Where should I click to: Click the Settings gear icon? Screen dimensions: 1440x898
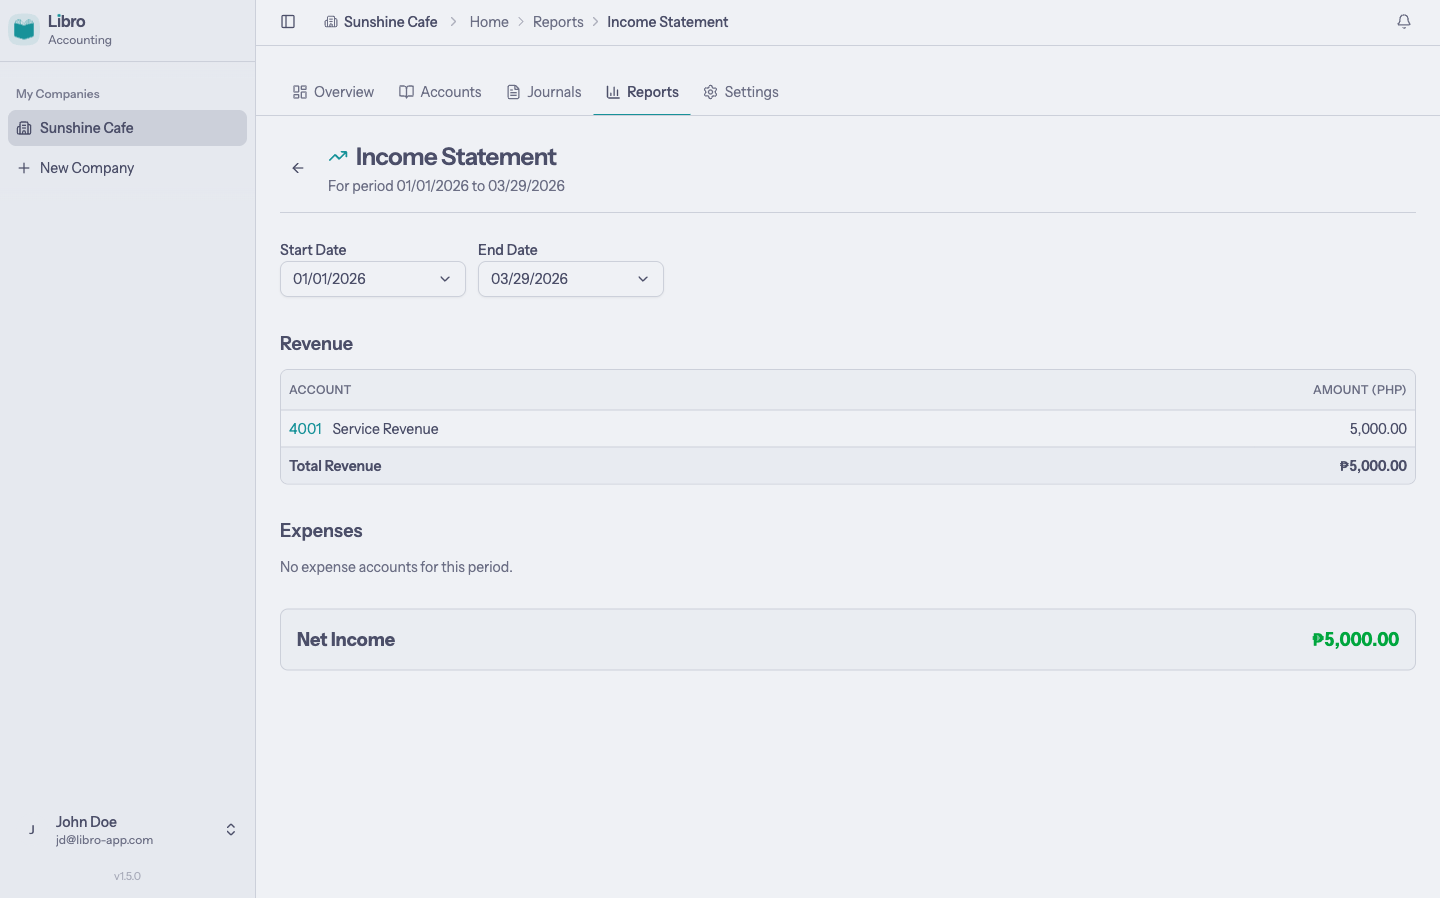(710, 91)
